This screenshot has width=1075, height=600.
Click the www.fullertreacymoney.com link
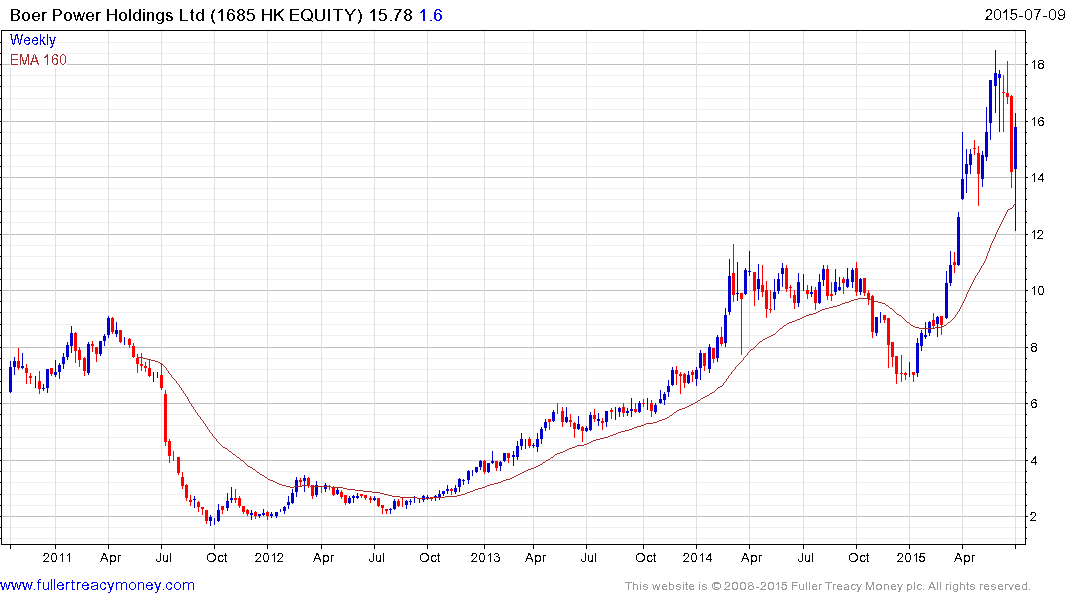[x=97, y=585]
